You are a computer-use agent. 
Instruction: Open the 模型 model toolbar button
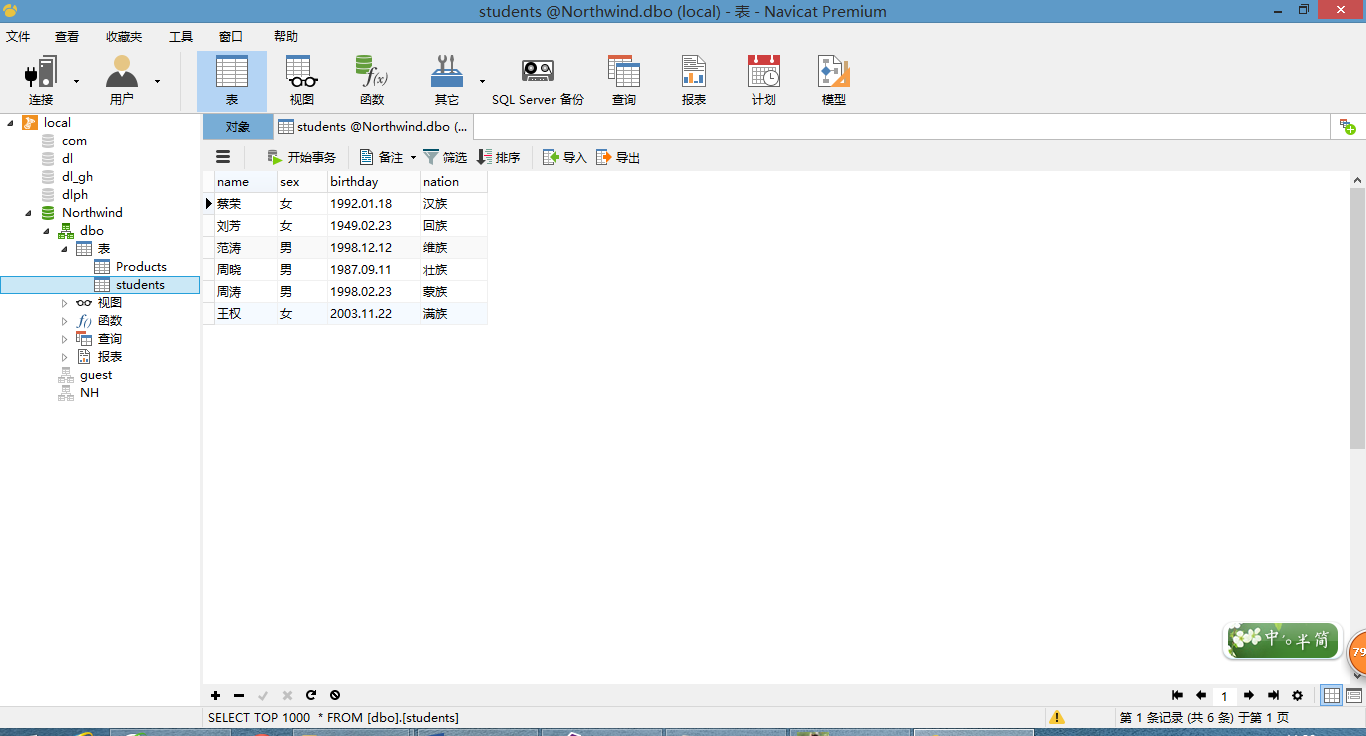point(834,81)
